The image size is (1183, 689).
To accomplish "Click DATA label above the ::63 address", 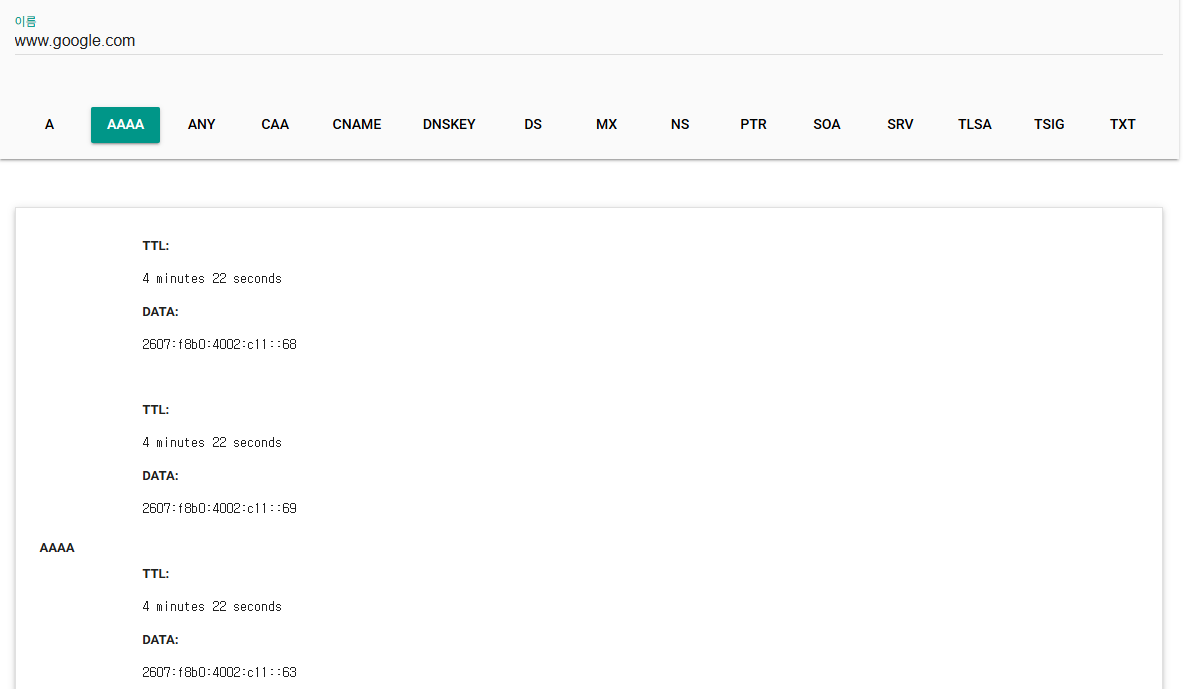I will (160, 640).
